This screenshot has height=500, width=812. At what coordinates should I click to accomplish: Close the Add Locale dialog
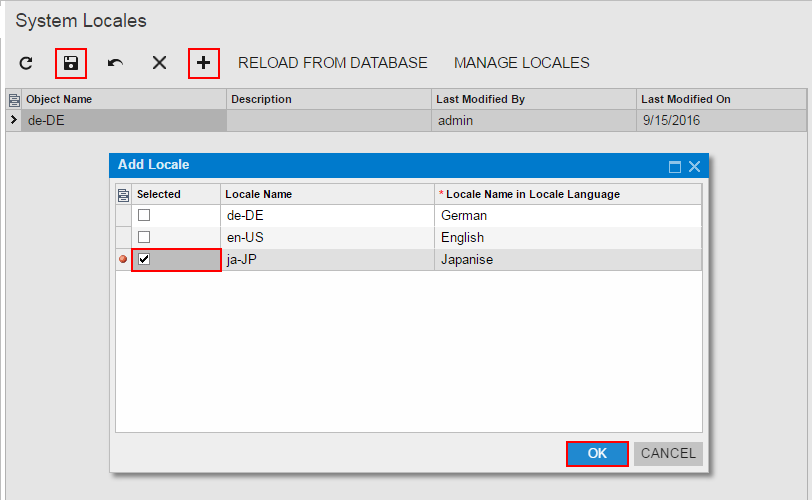pyautogui.click(x=694, y=166)
